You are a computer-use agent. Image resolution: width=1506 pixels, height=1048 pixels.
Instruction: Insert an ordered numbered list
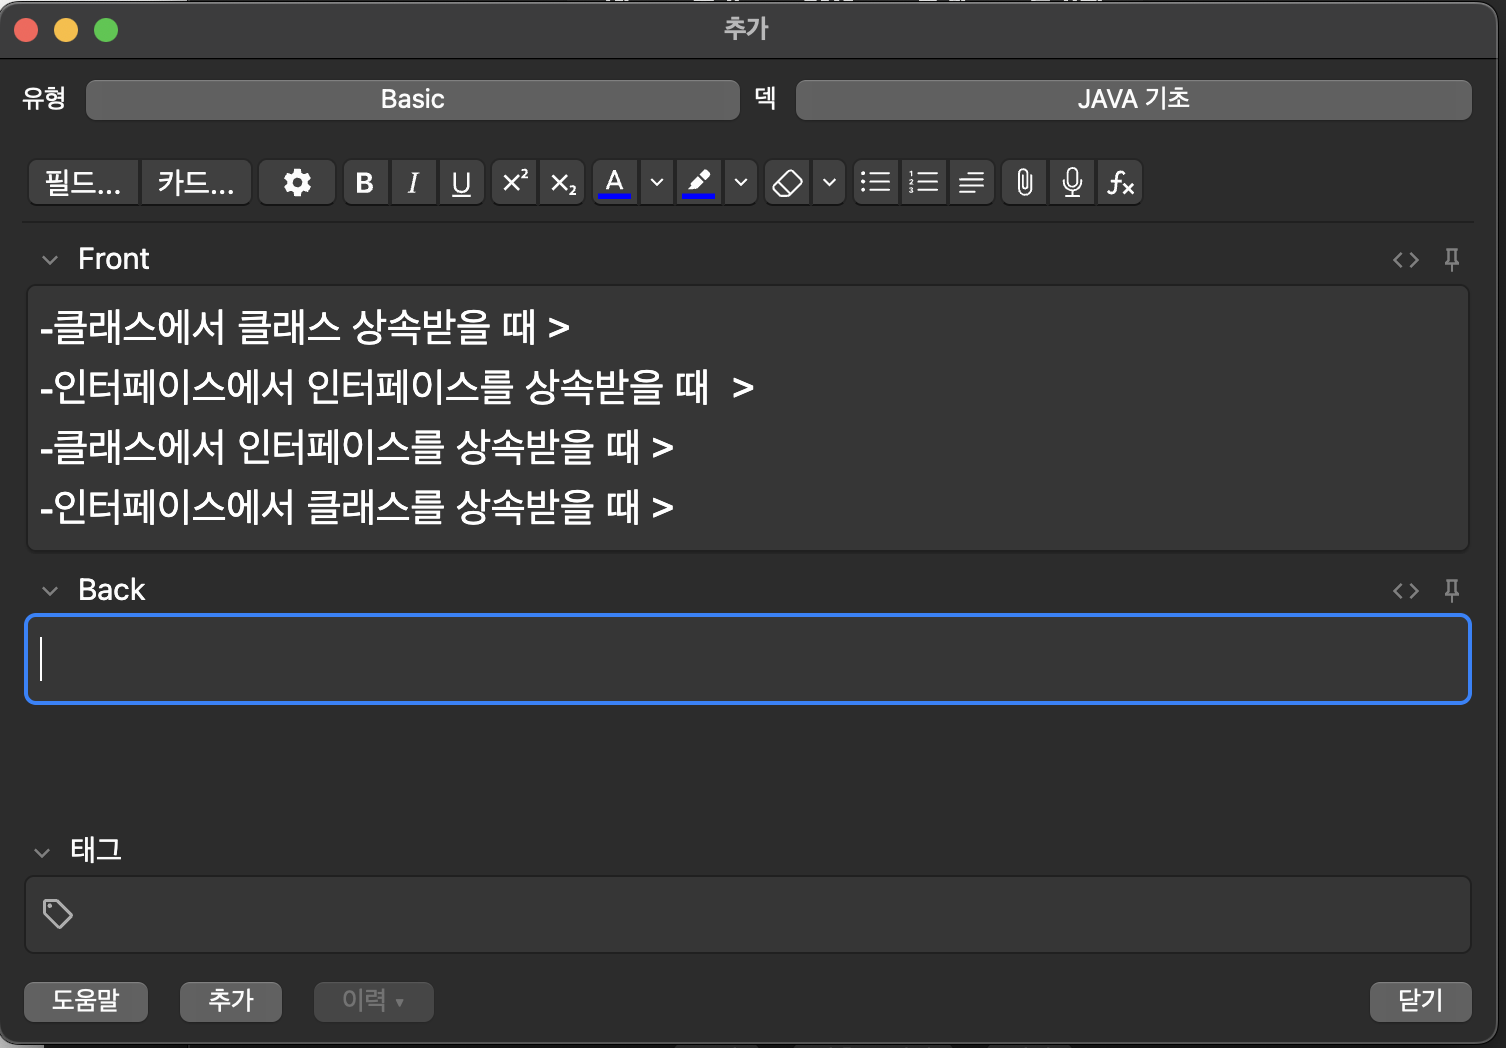click(923, 183)
